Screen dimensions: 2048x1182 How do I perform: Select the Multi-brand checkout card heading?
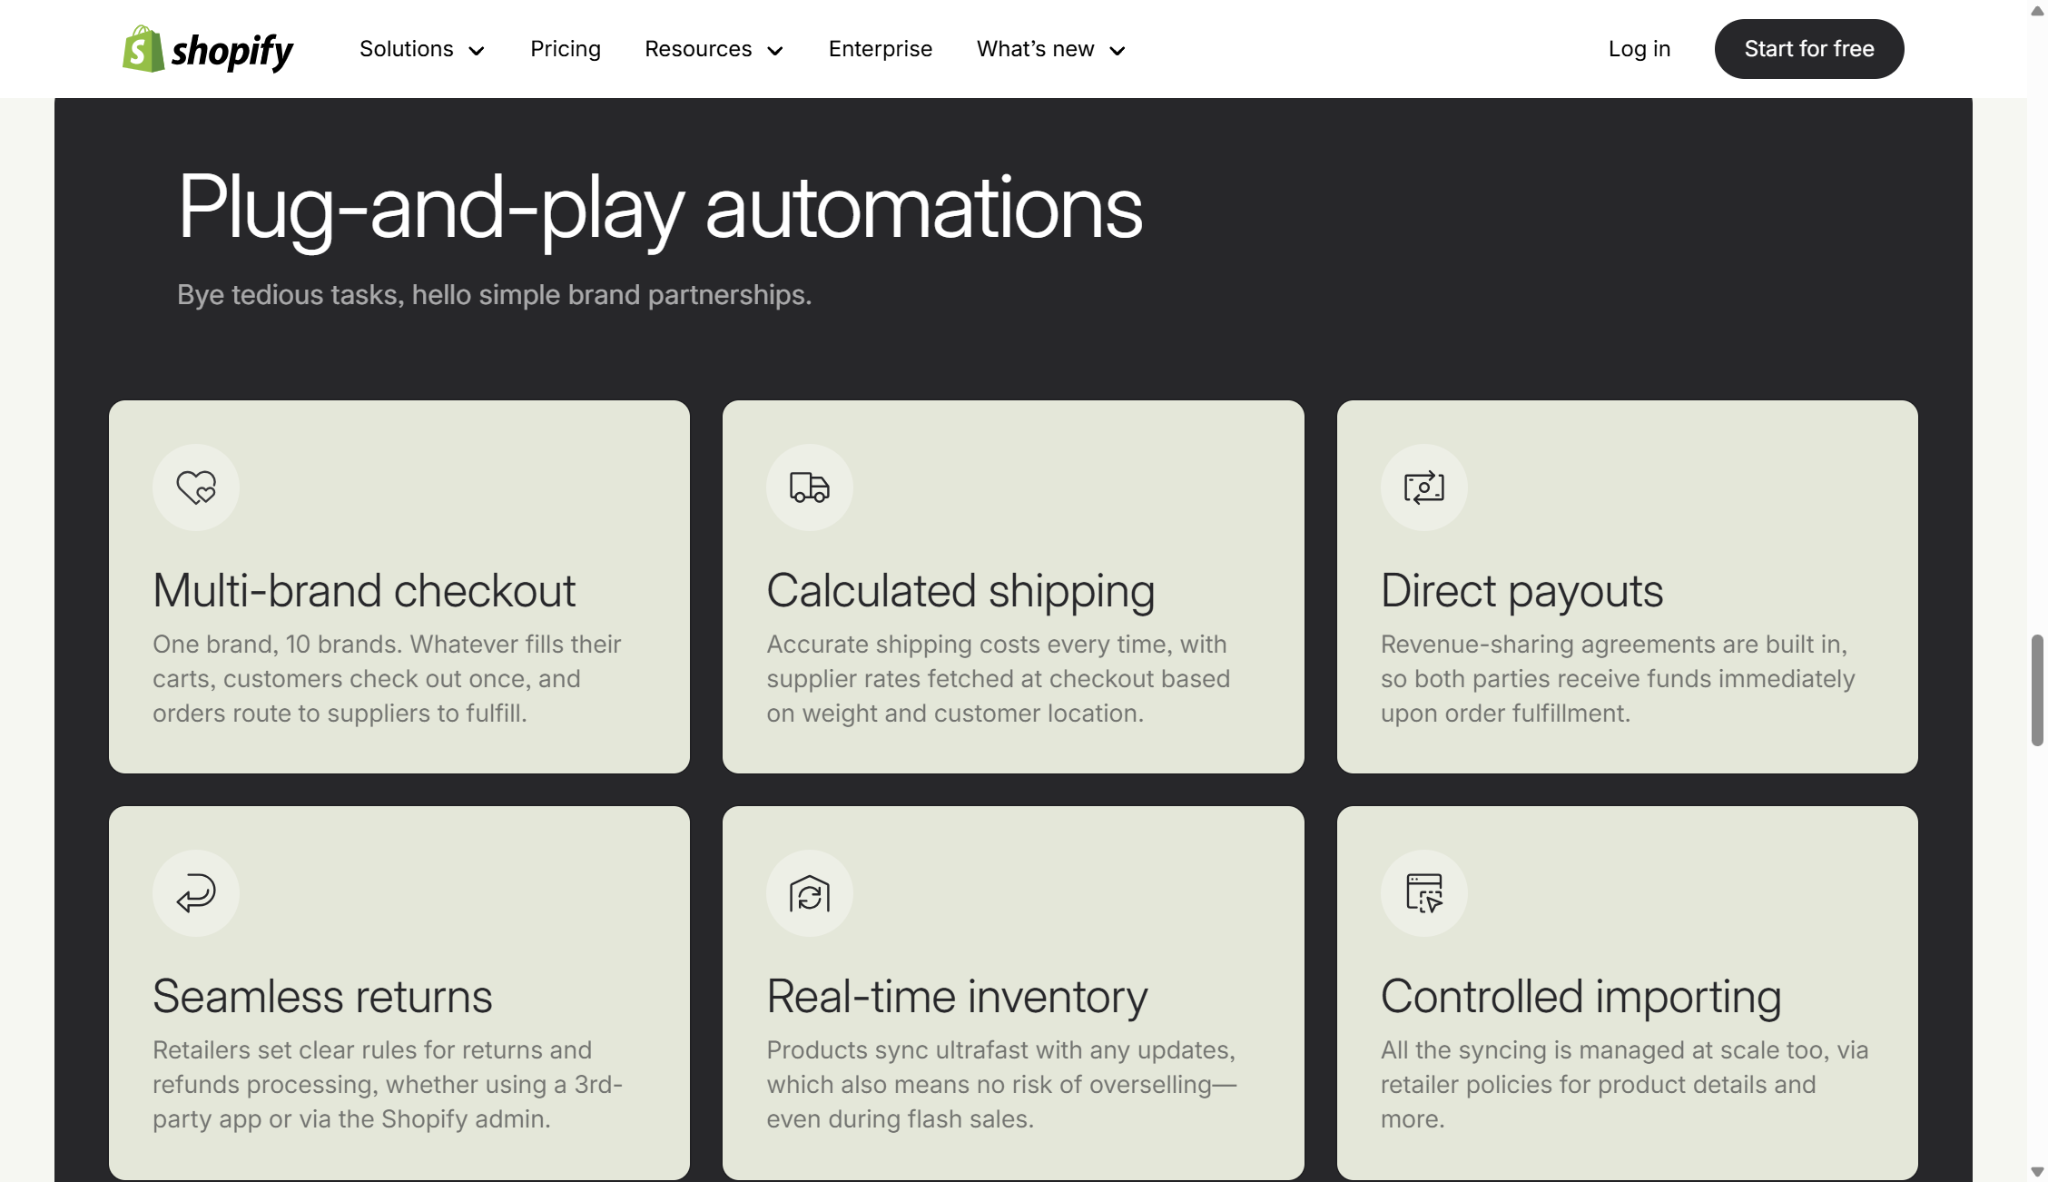pyautogui.click(x=364, y=591)
